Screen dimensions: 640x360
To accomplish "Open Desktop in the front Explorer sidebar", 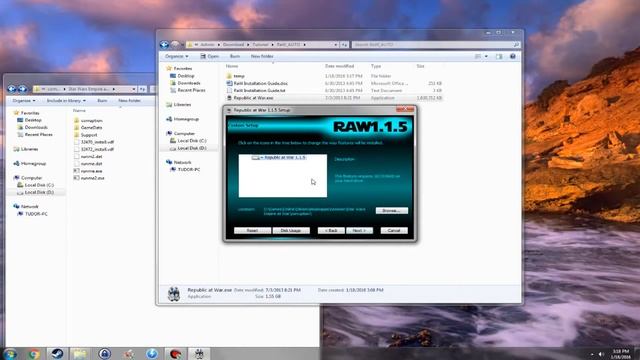I will [186, 76].
